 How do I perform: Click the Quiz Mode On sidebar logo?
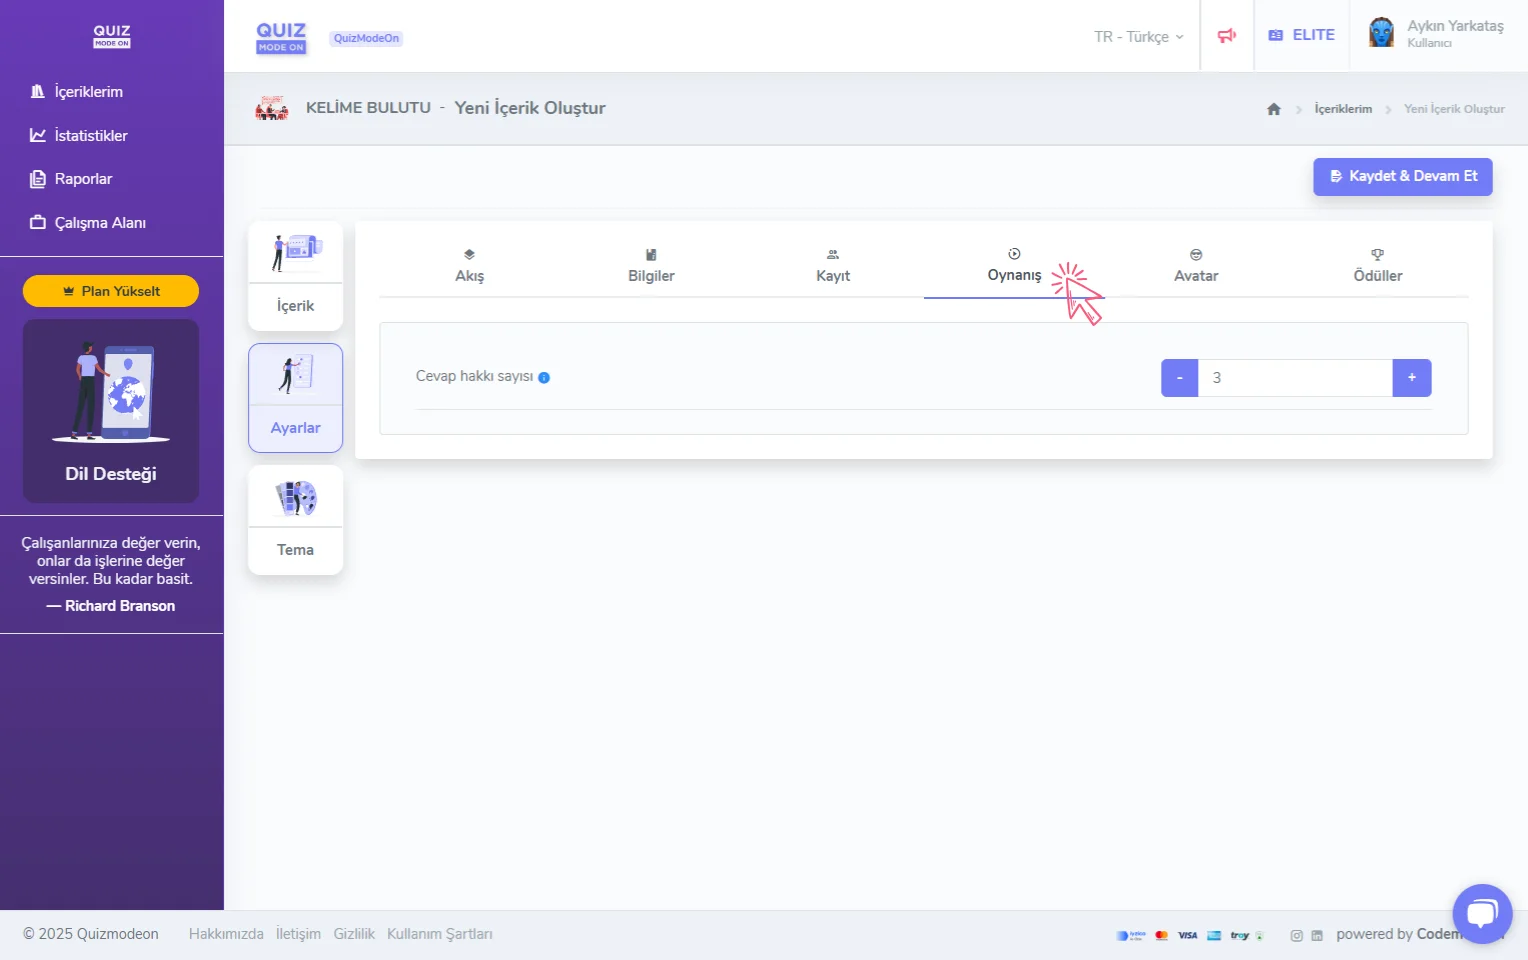[x=111, y=36]
